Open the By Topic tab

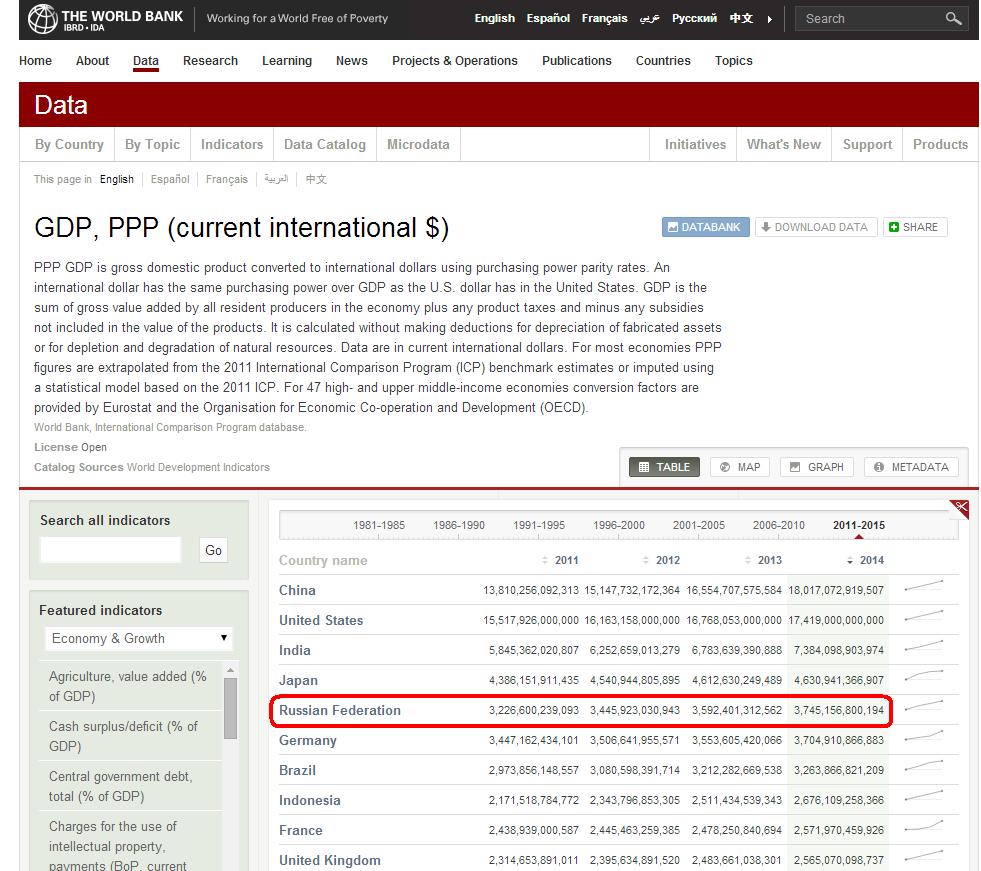(152, 145)
